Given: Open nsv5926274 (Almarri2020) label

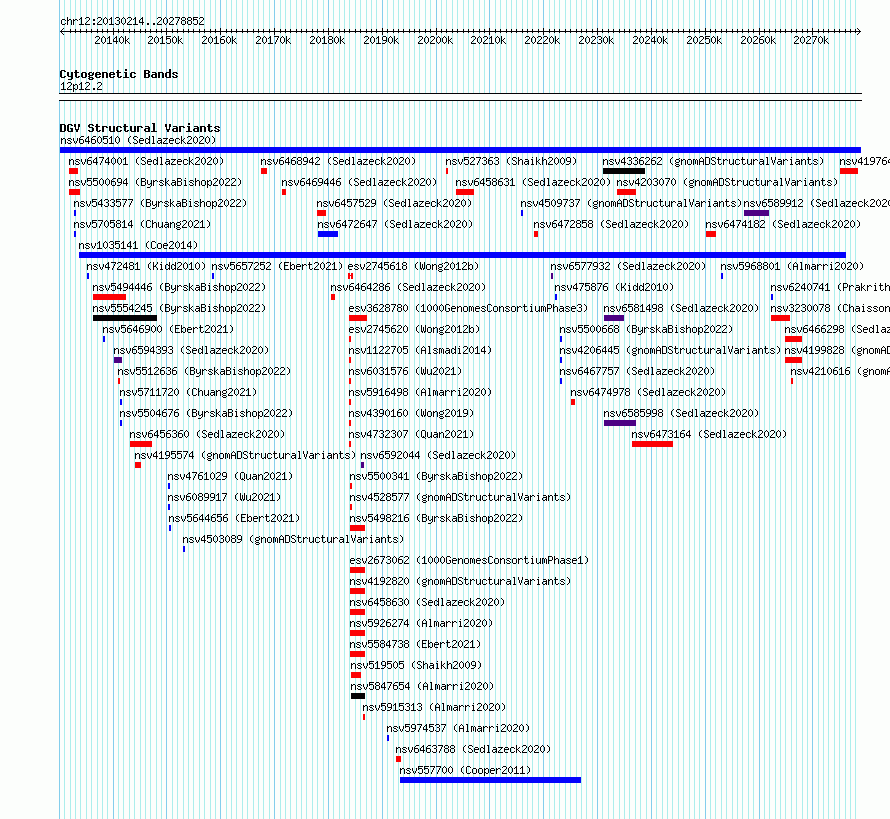Looking at the screenshot, I should pos(421,623).
